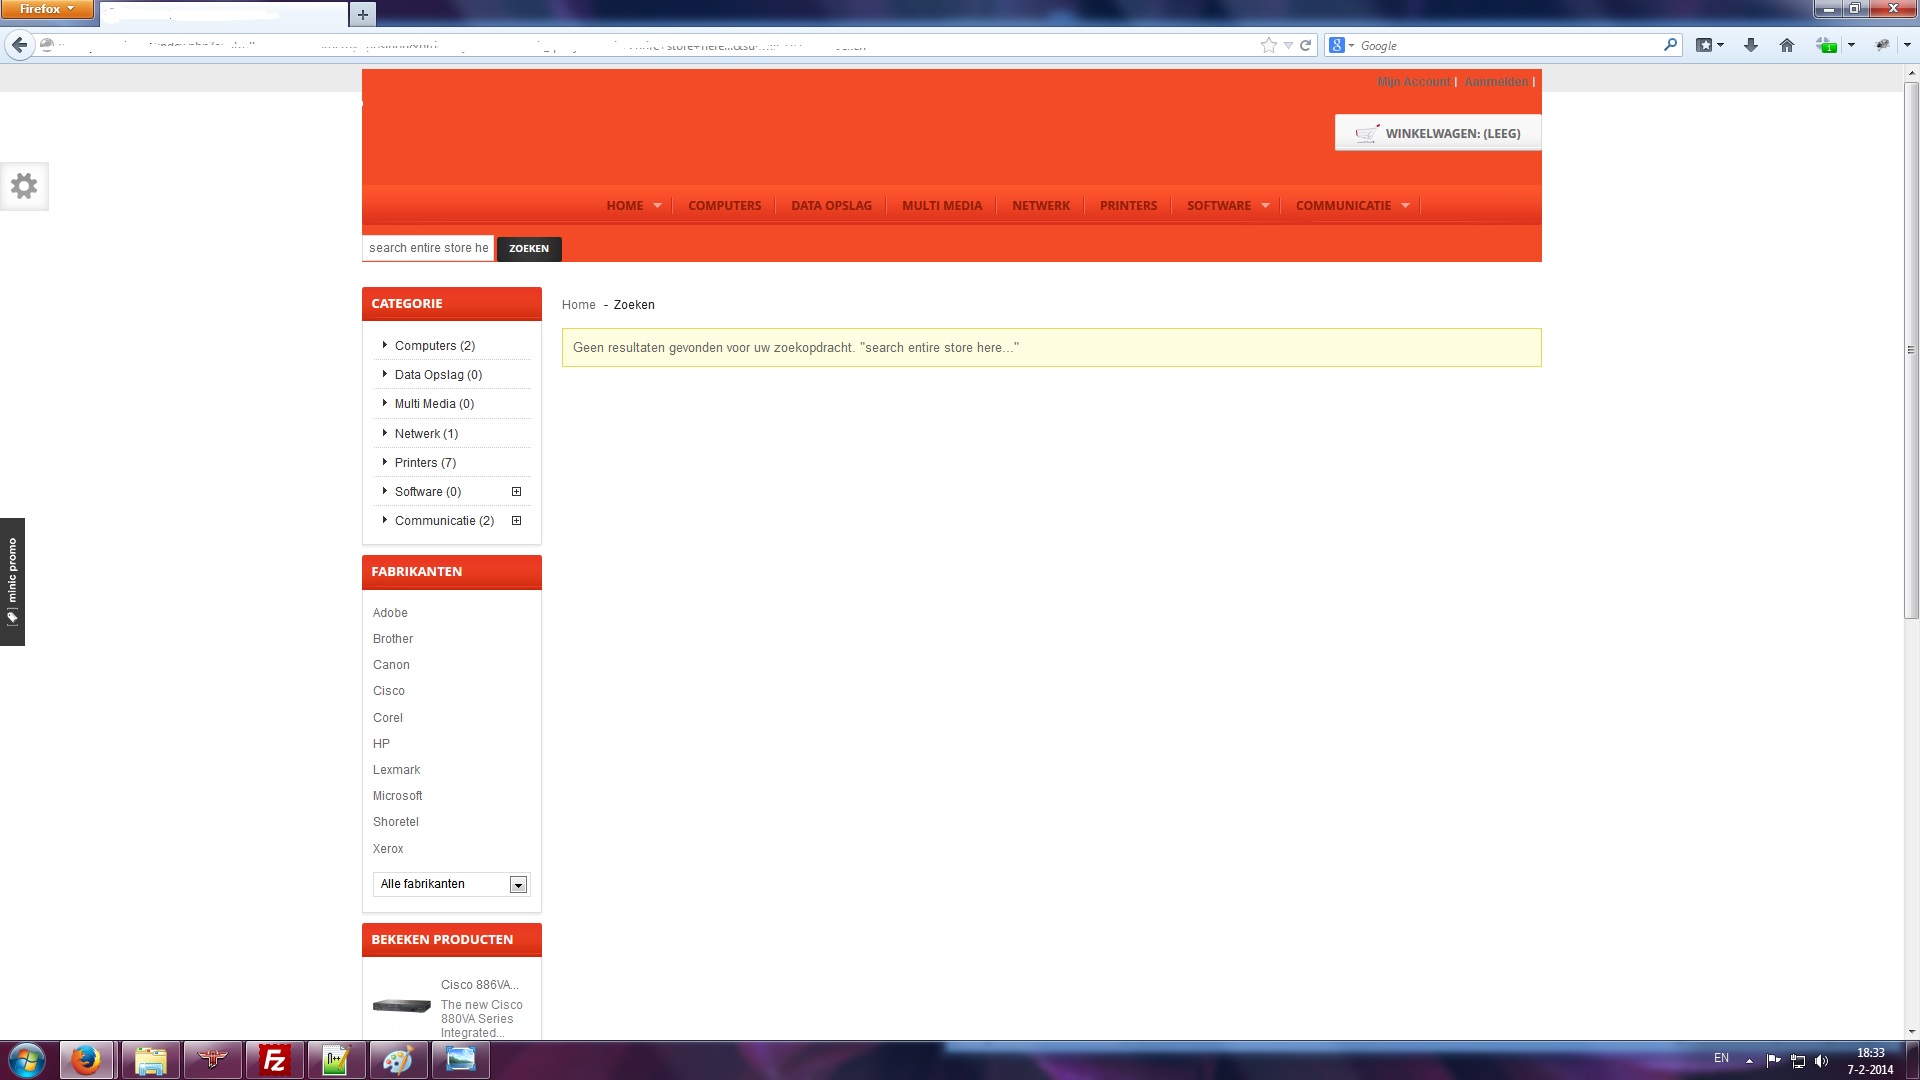Select DATA OPSLAG in the navigation bar
Screen dimensions: 1920x1080
831,205
